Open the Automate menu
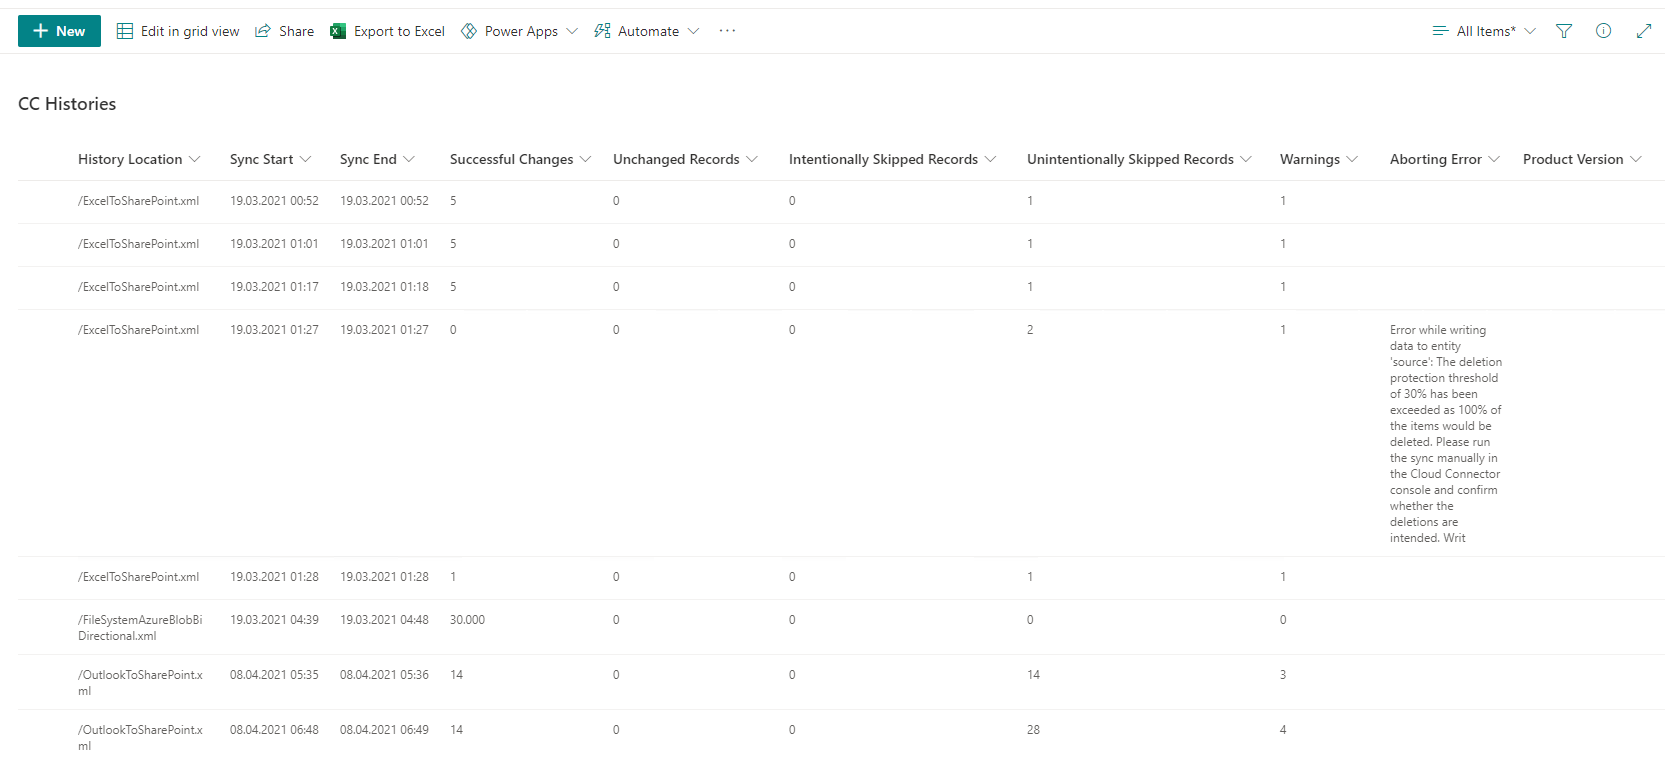The height and width of the screenshot is (762, 1665). (646, 31)
